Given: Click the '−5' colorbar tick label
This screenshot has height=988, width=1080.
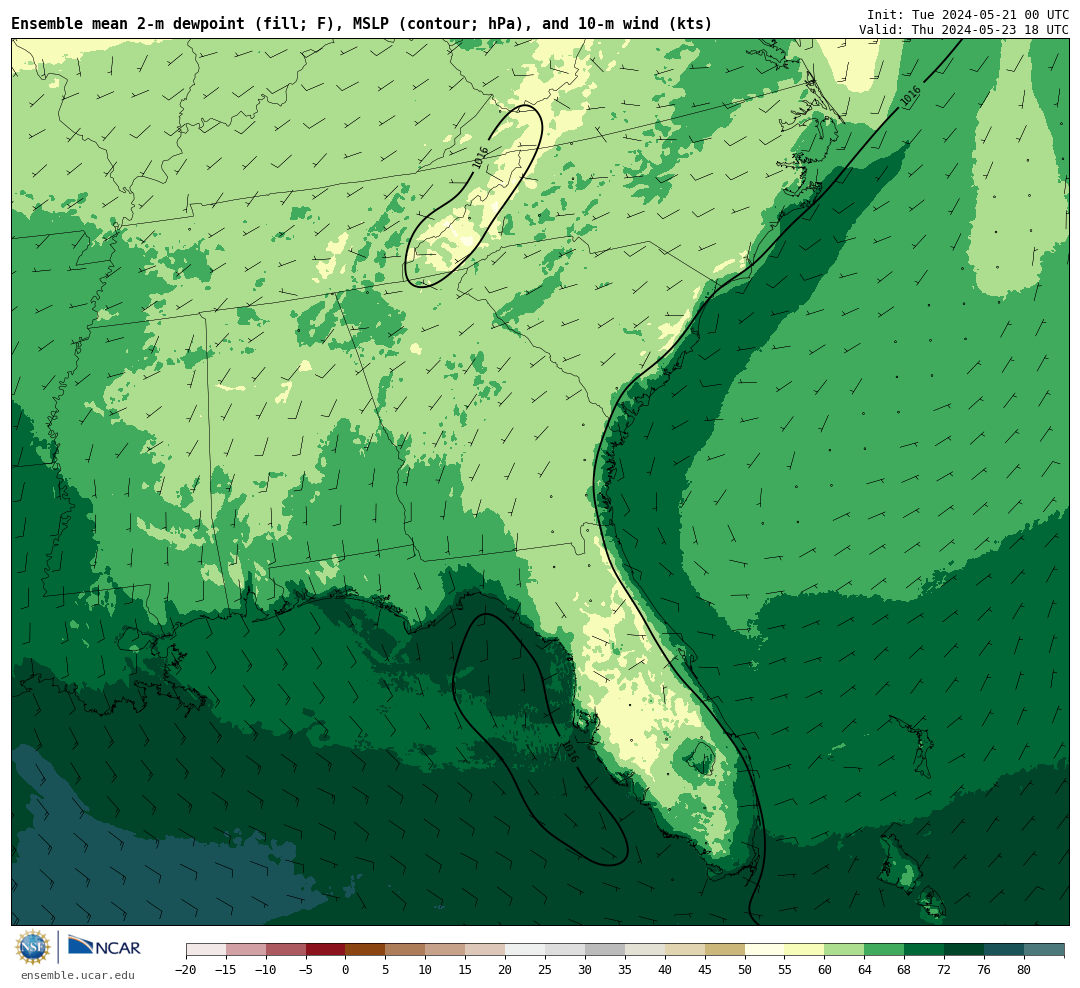Looking at the screenshot, I should click(306, 969).
